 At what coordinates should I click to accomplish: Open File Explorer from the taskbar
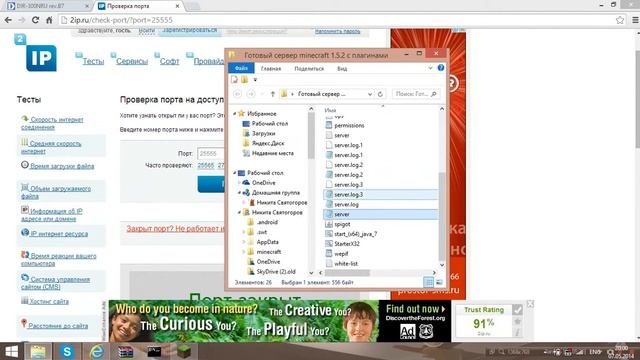point(38,351)
